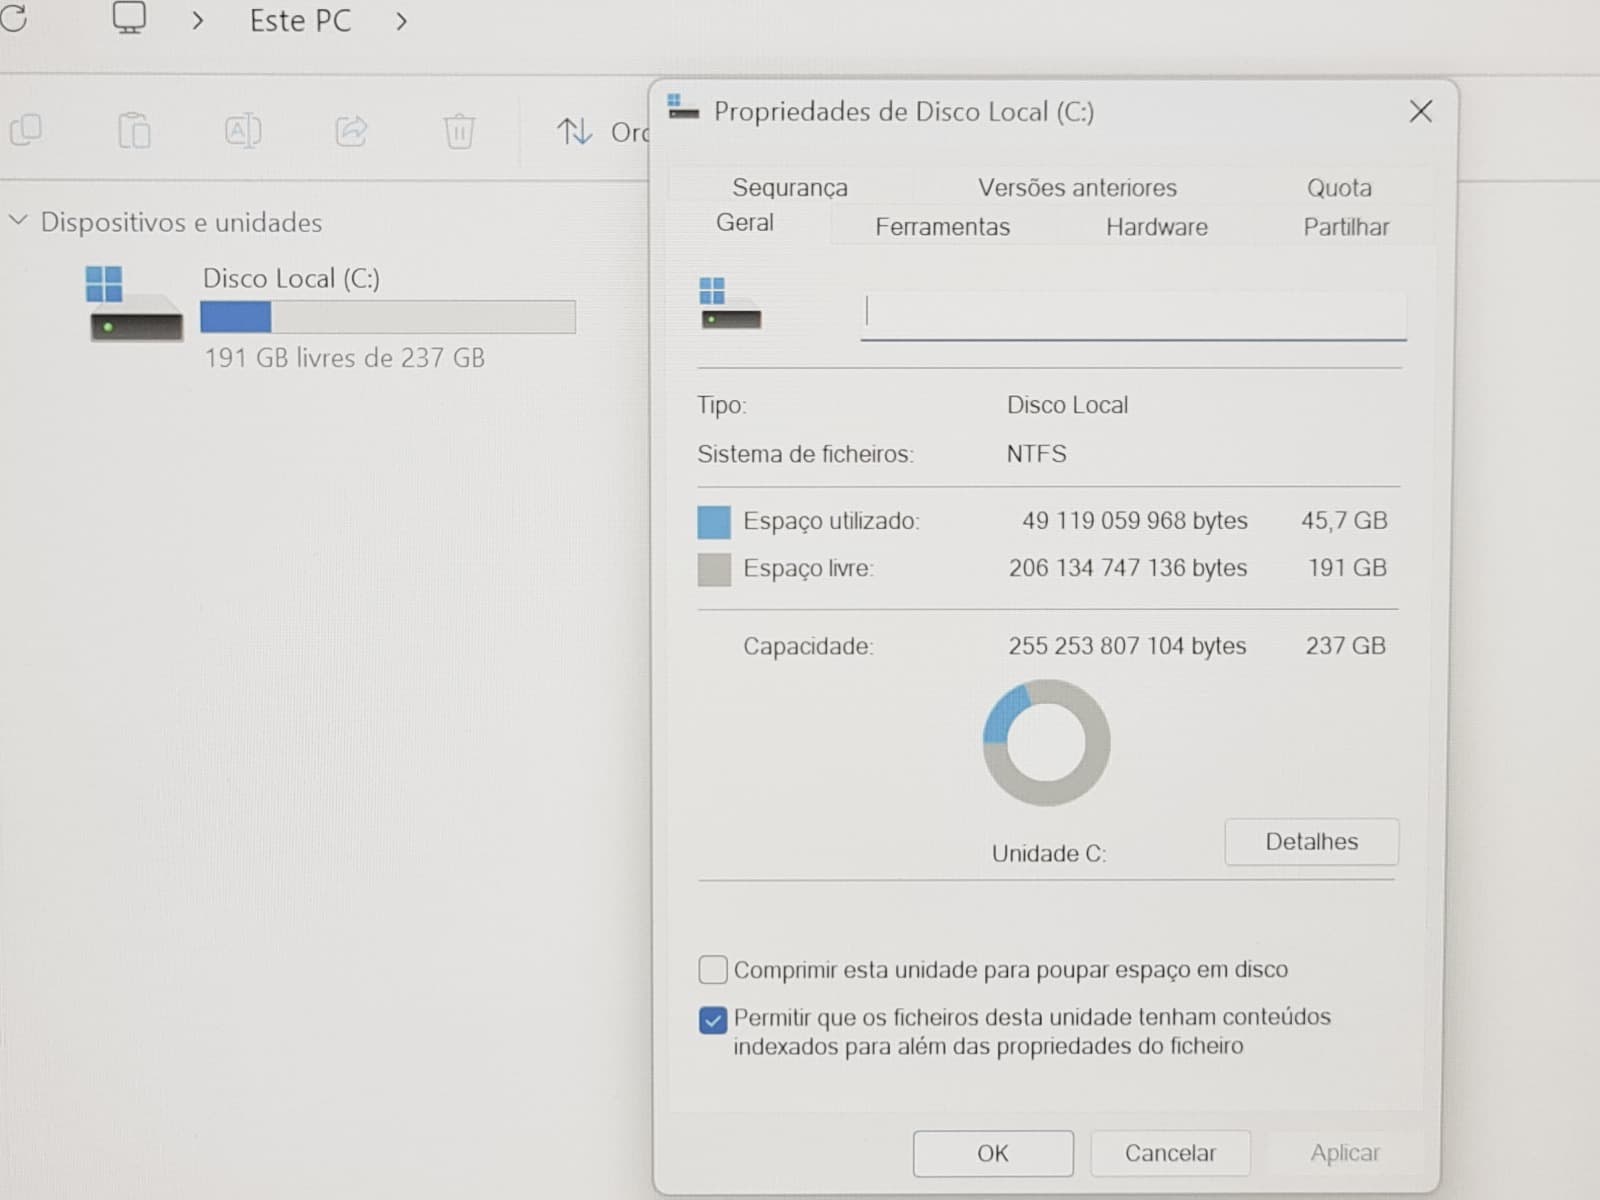The height and width of the screenshot is (1200, 1600).
Task: Click the drive icon in the Geral tab
Action: click(x=730, y=305)
